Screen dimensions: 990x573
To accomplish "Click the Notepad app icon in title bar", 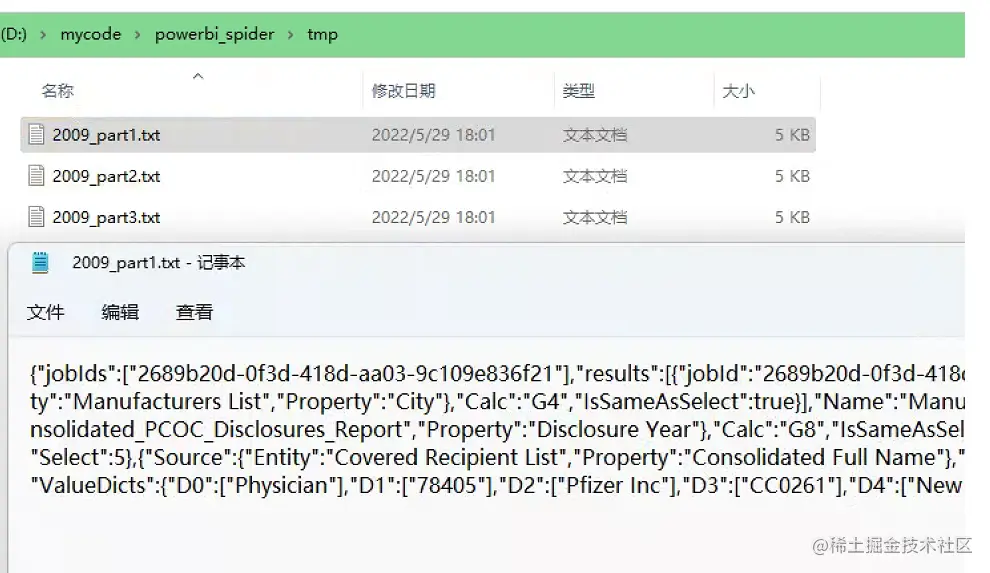I will (x=40, y=263).
